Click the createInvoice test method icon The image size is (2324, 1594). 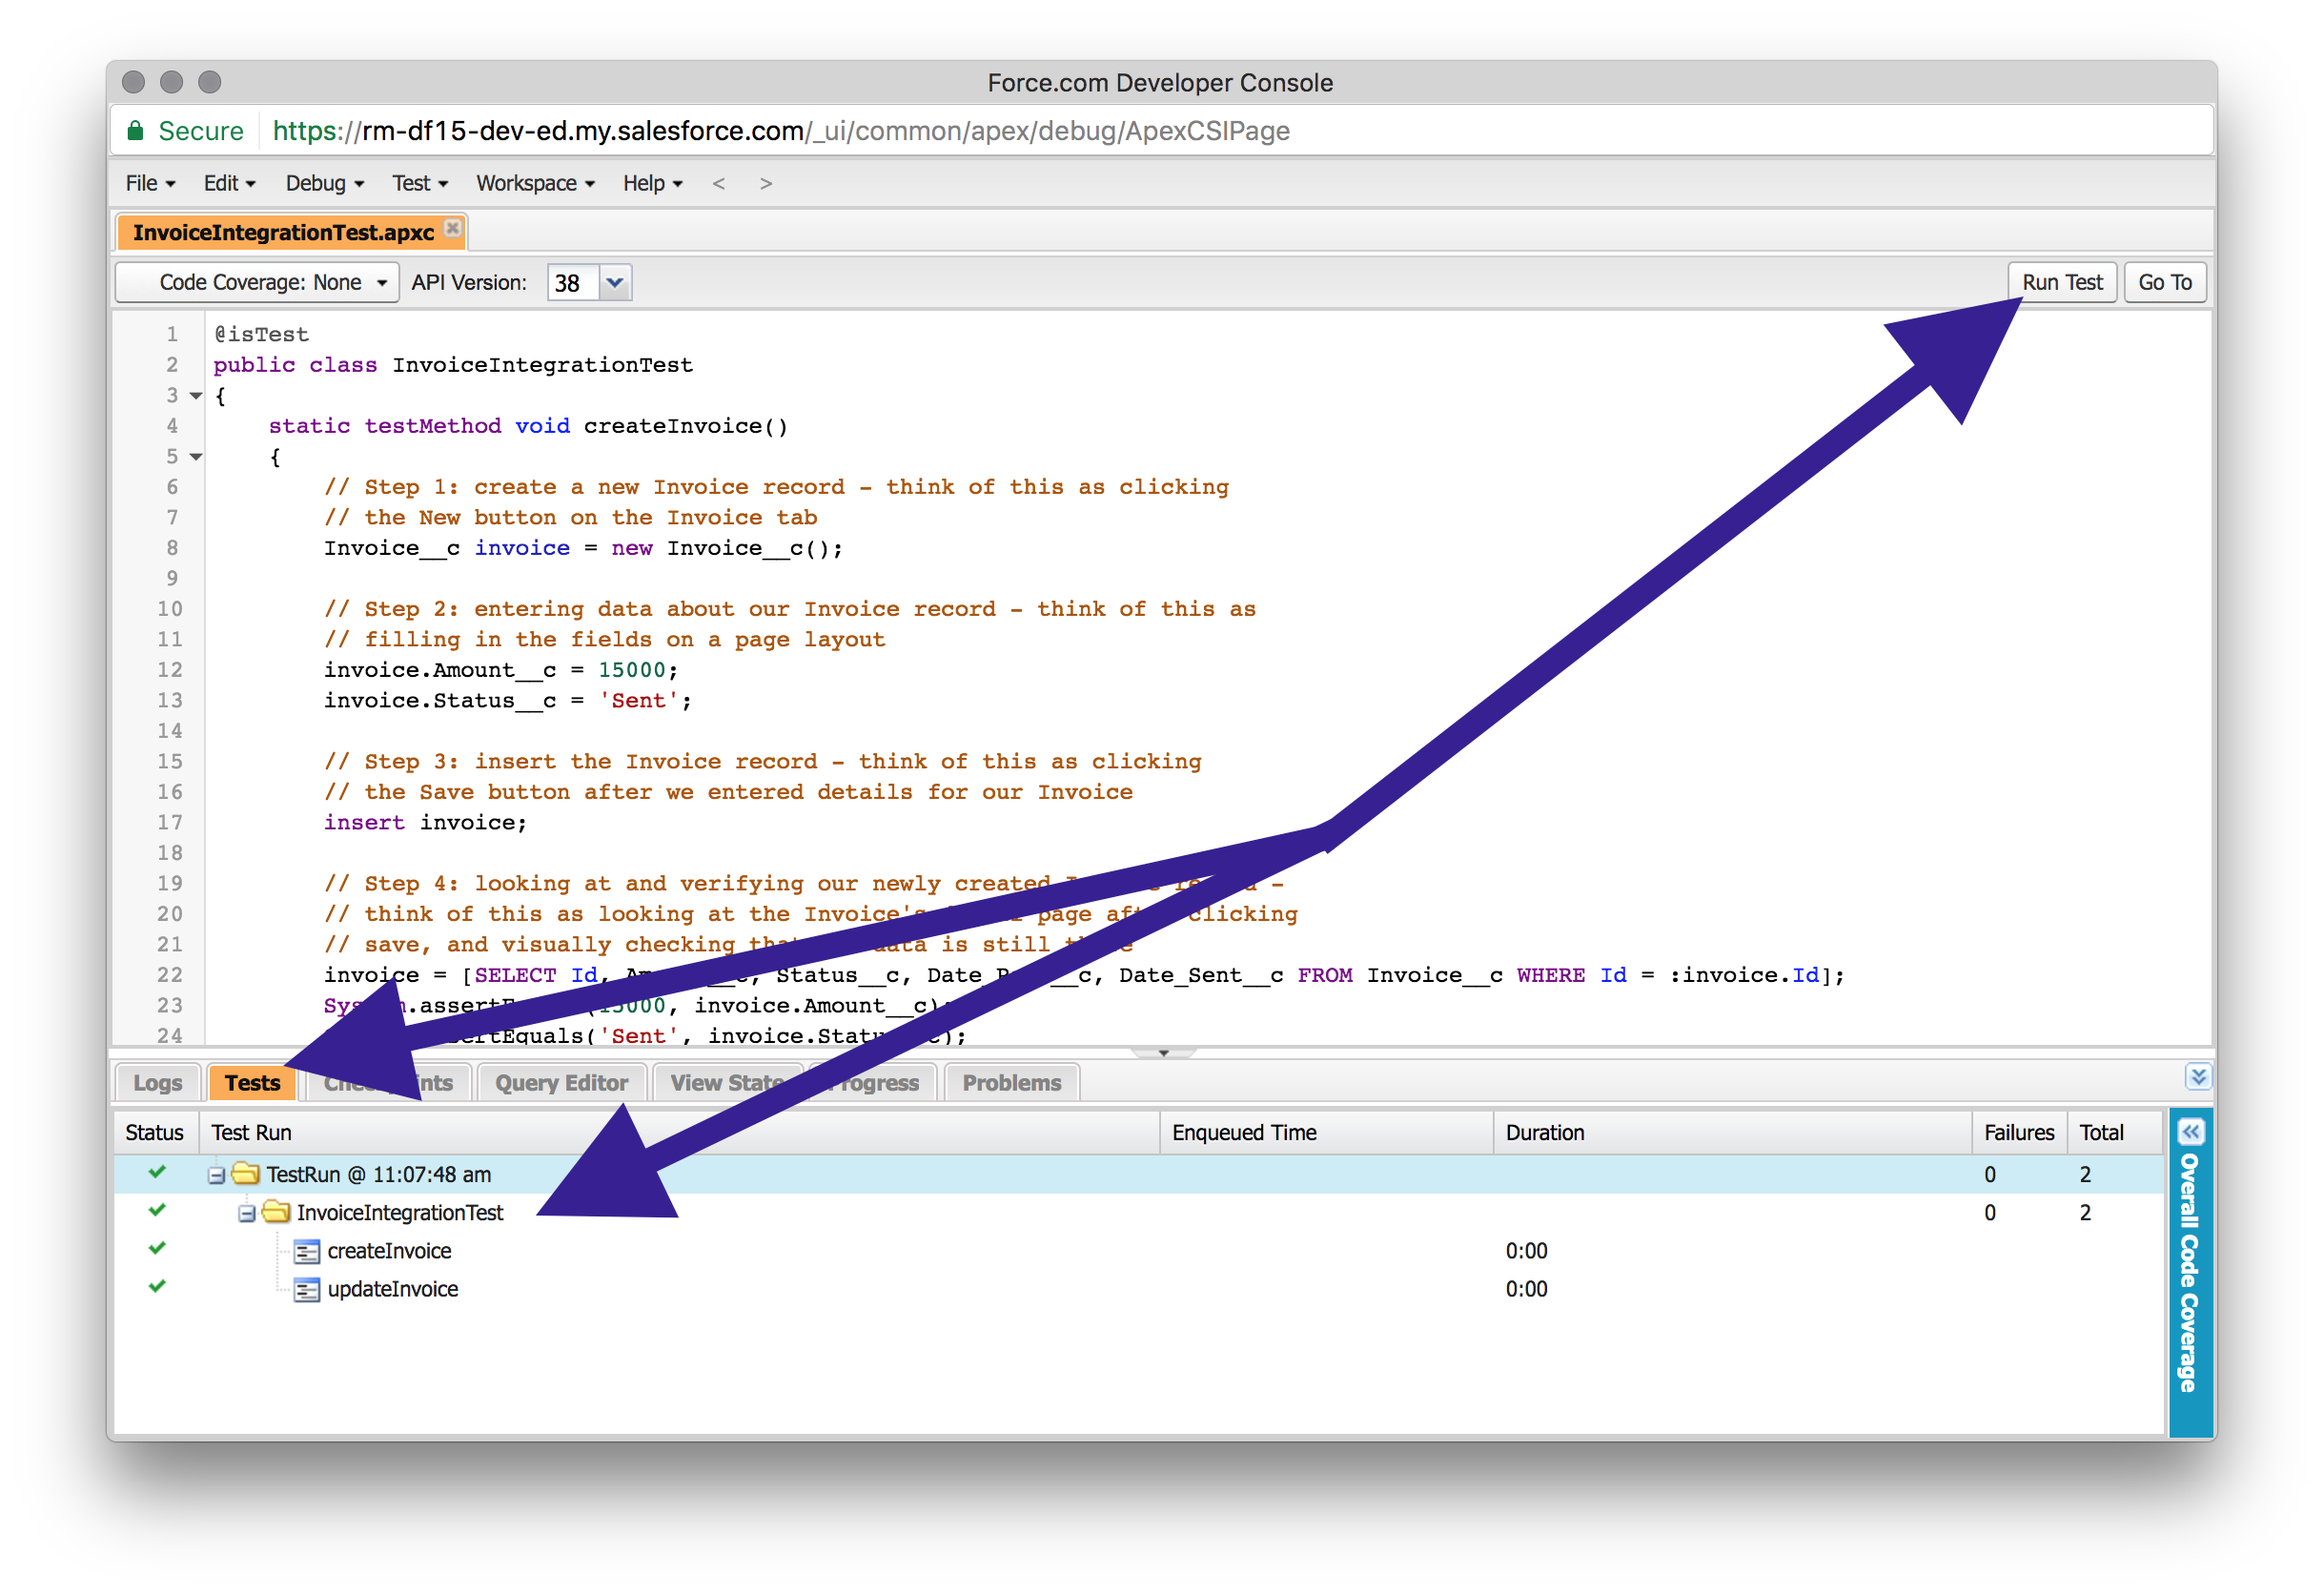point(307,1251)
